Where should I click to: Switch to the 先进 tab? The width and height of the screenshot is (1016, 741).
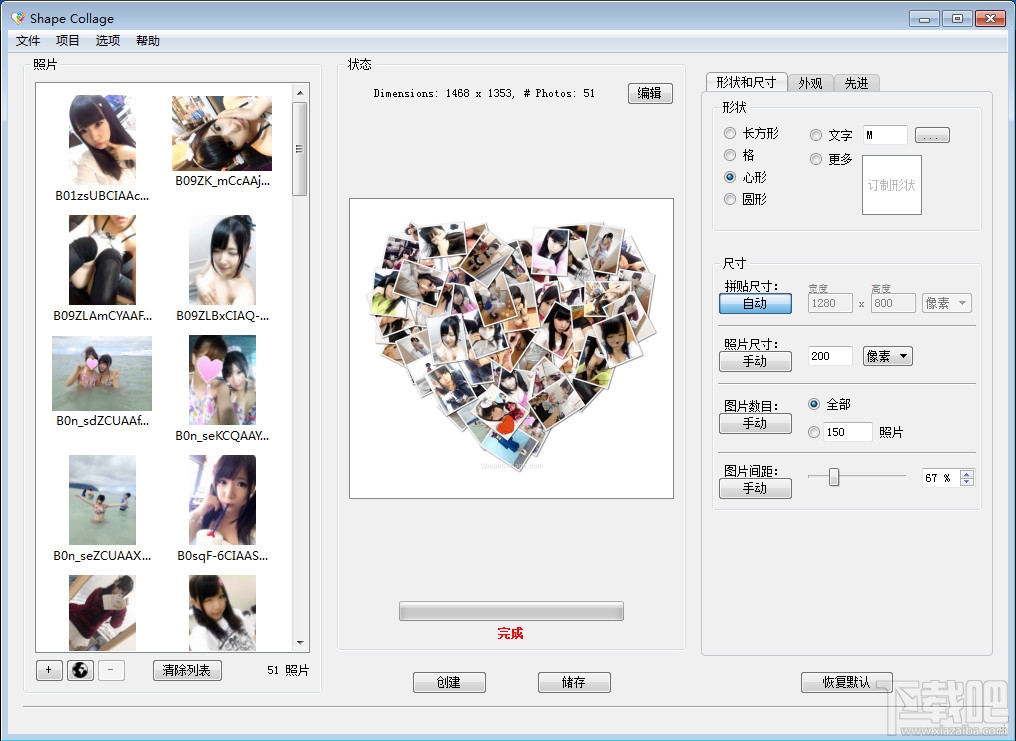click(856, 83)
